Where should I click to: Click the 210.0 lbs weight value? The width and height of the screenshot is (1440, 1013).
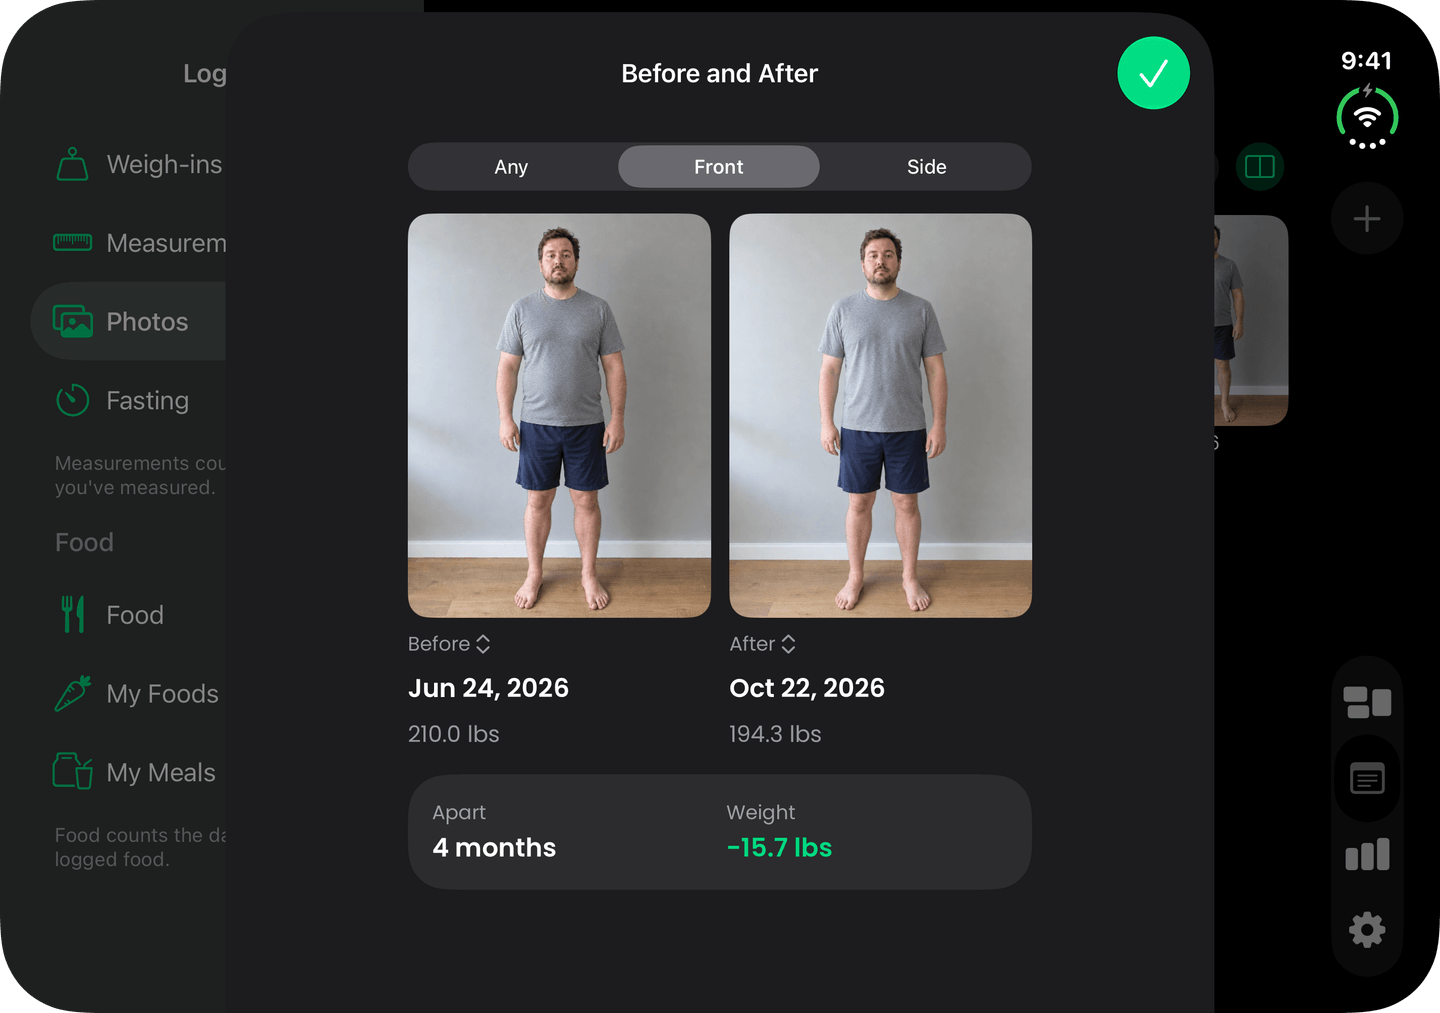453,734
